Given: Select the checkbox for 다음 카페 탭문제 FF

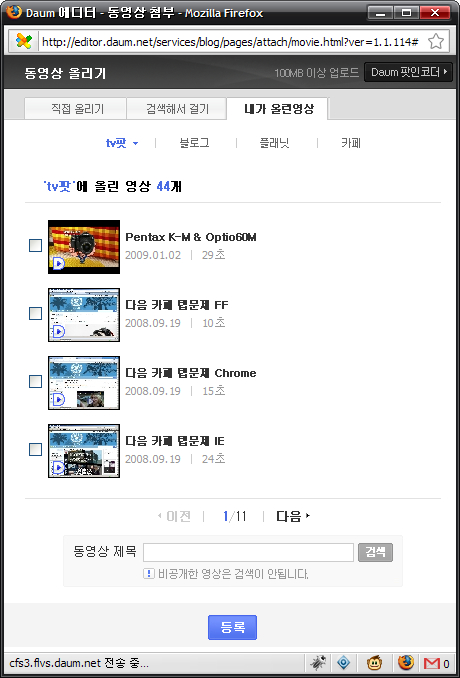Looking at the screenshot, I should [35, 313].
